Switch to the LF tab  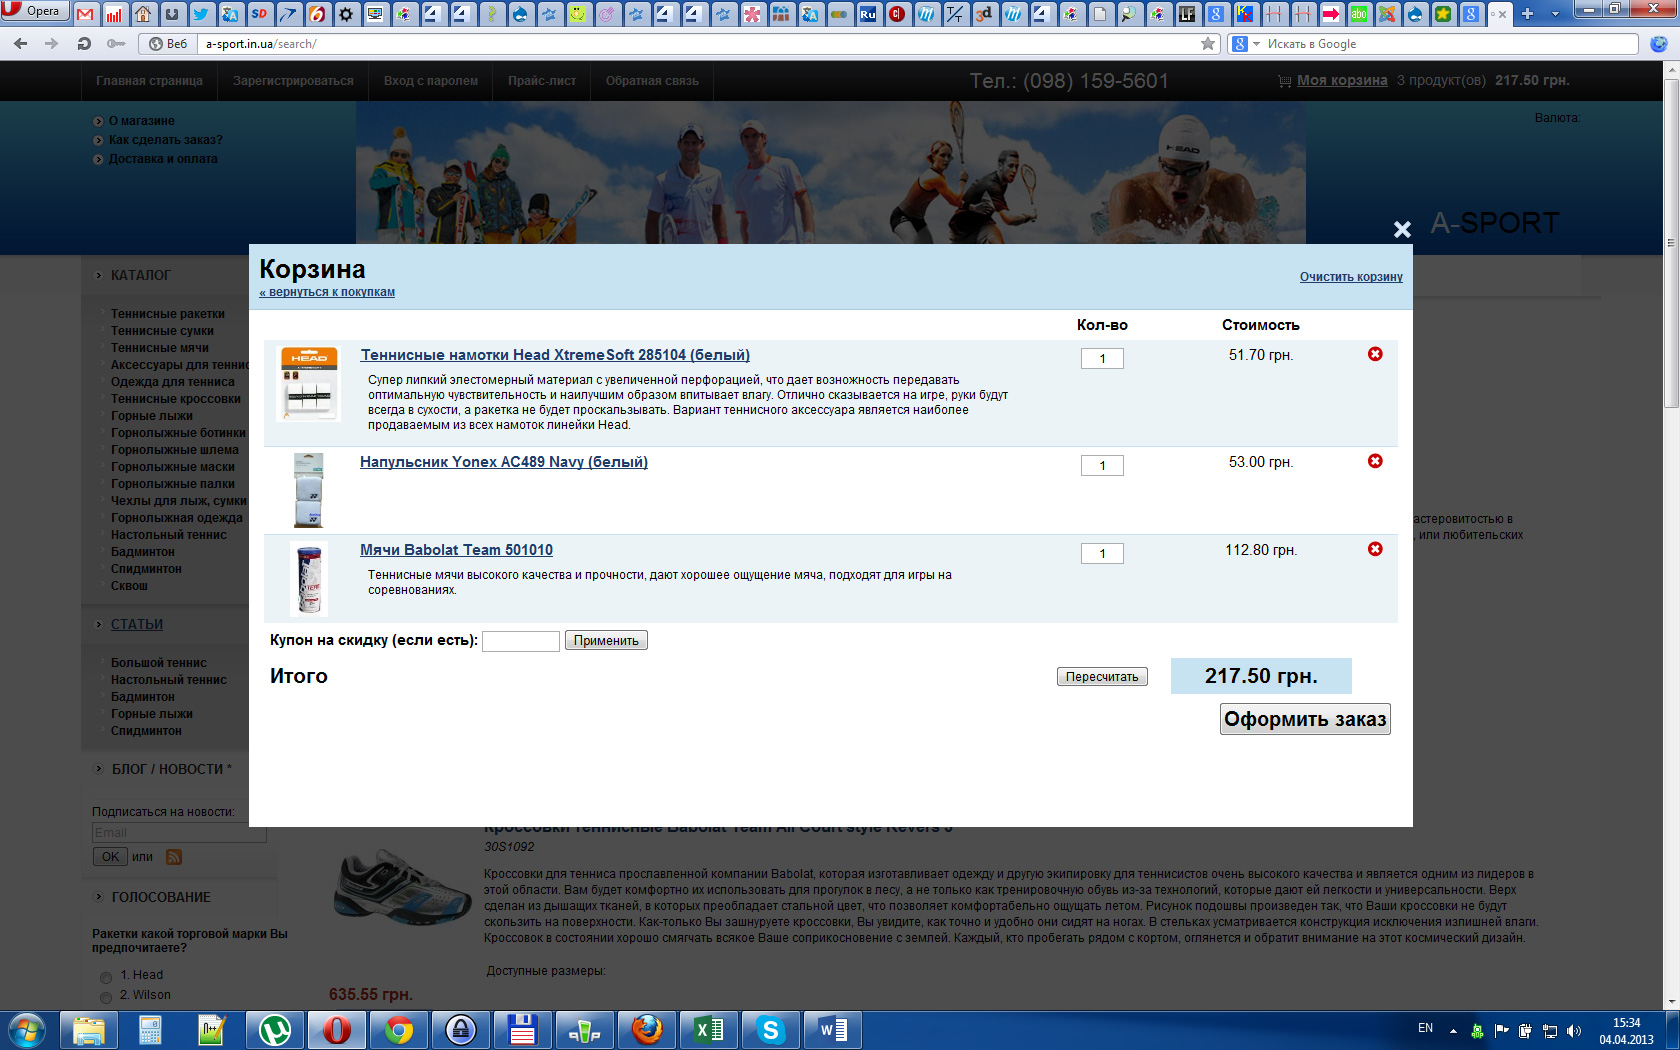[1187, 14]
